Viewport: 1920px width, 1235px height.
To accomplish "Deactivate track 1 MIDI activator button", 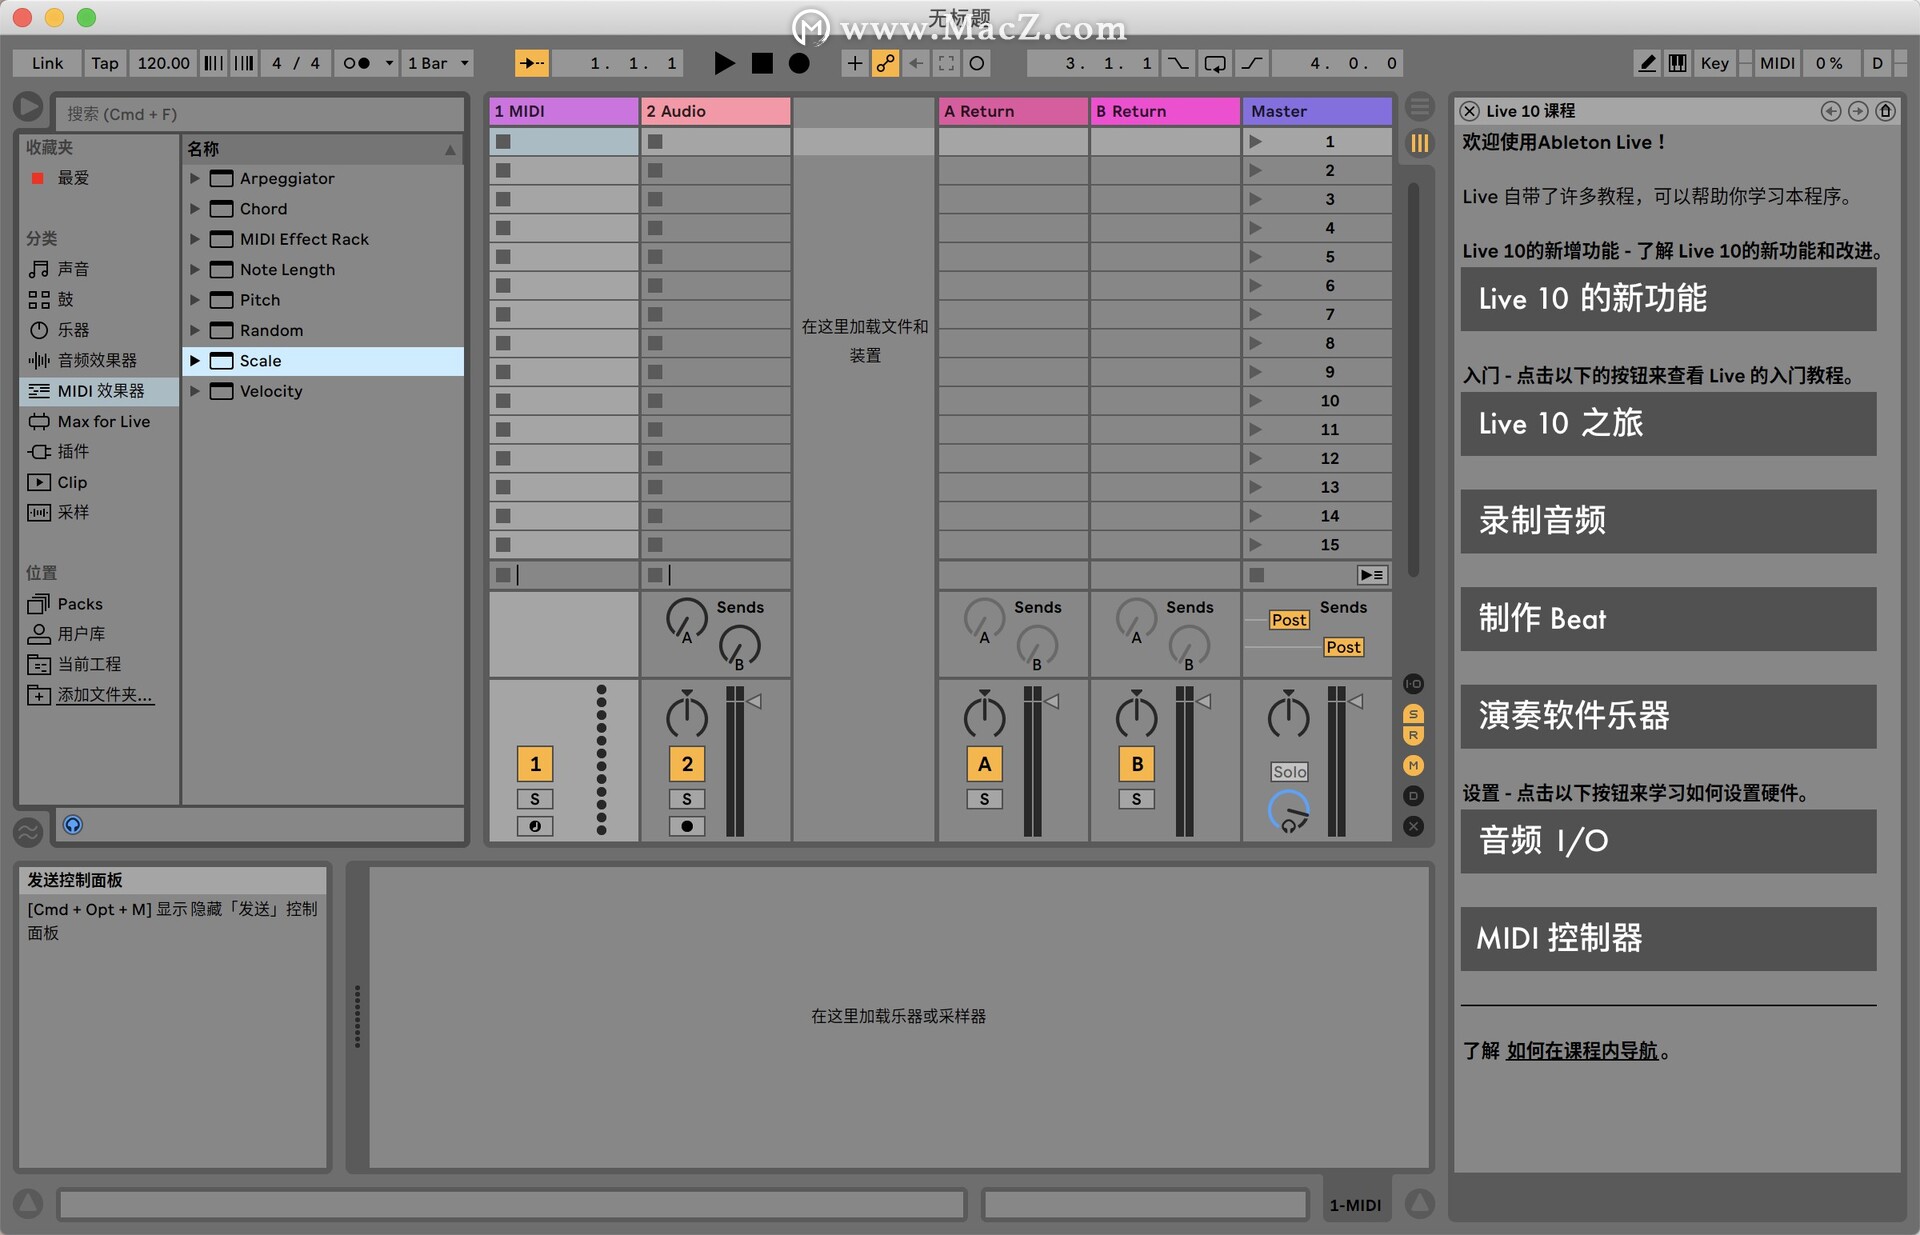I will click(x=535, y=764).
